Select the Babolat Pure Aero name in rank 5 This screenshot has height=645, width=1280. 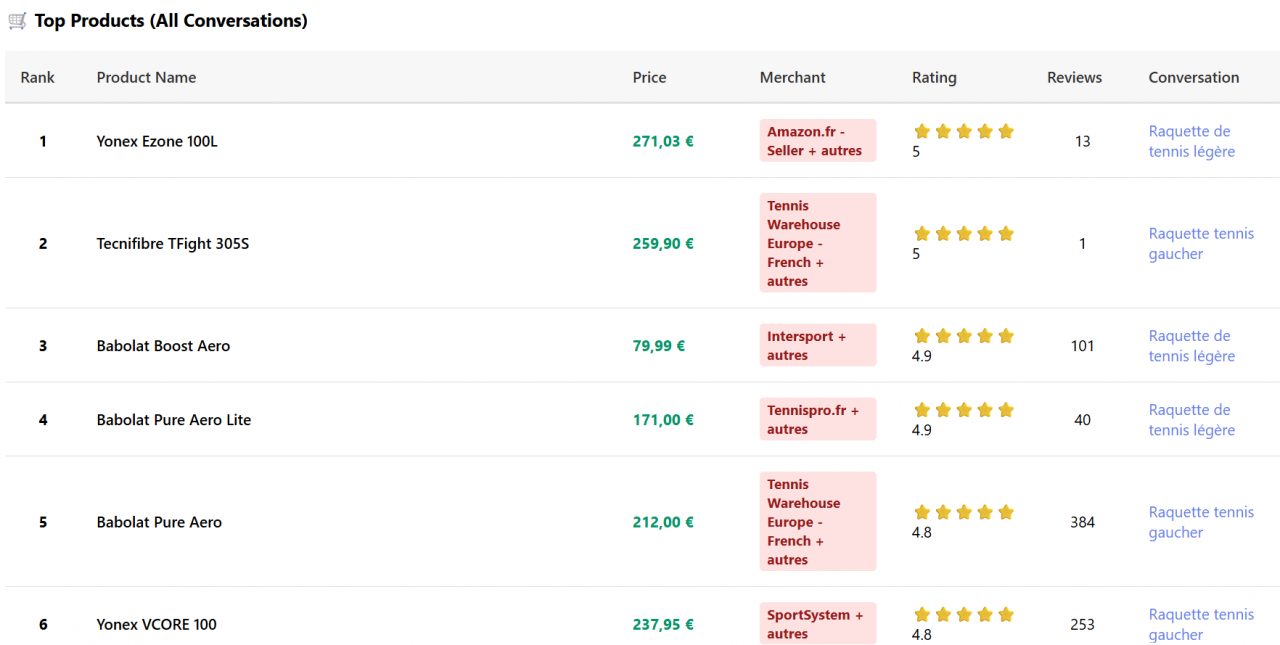coord(159,522)
